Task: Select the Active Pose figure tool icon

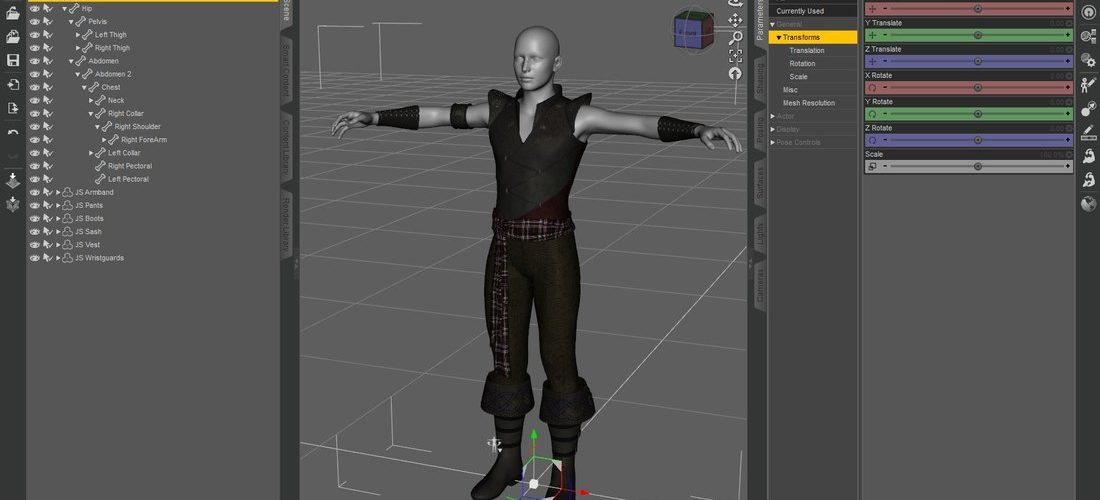Action: click(x=1088, y=85)
